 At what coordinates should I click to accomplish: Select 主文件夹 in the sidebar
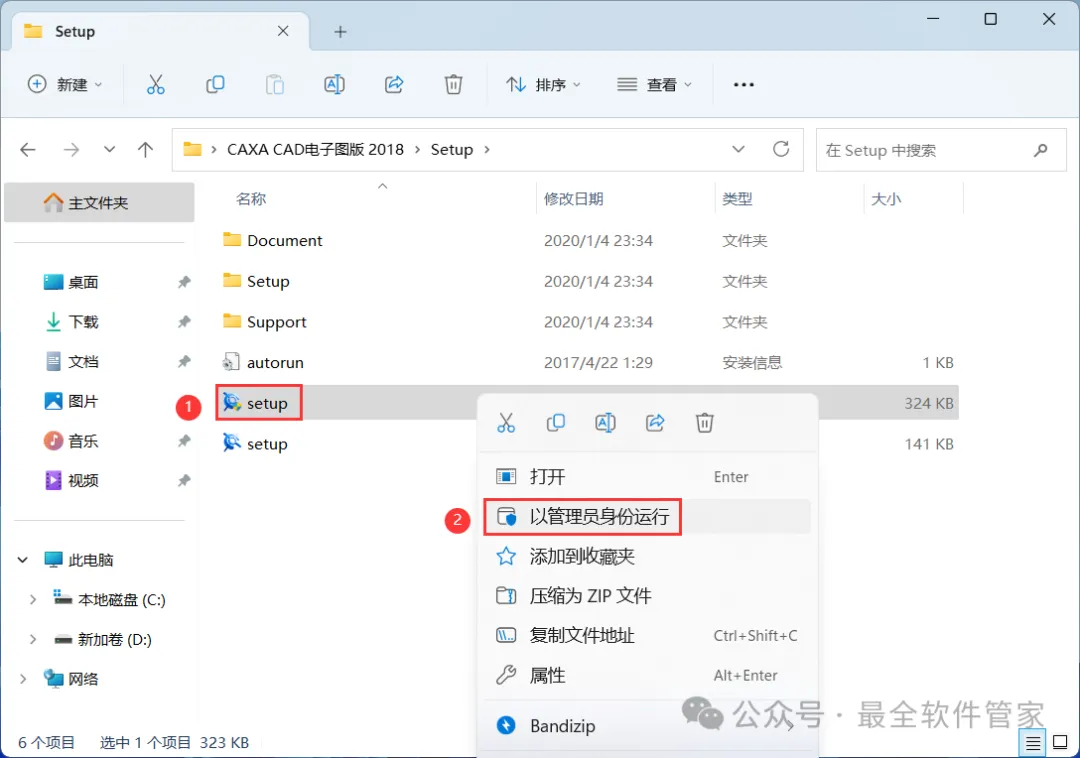[x=99, y=202]
